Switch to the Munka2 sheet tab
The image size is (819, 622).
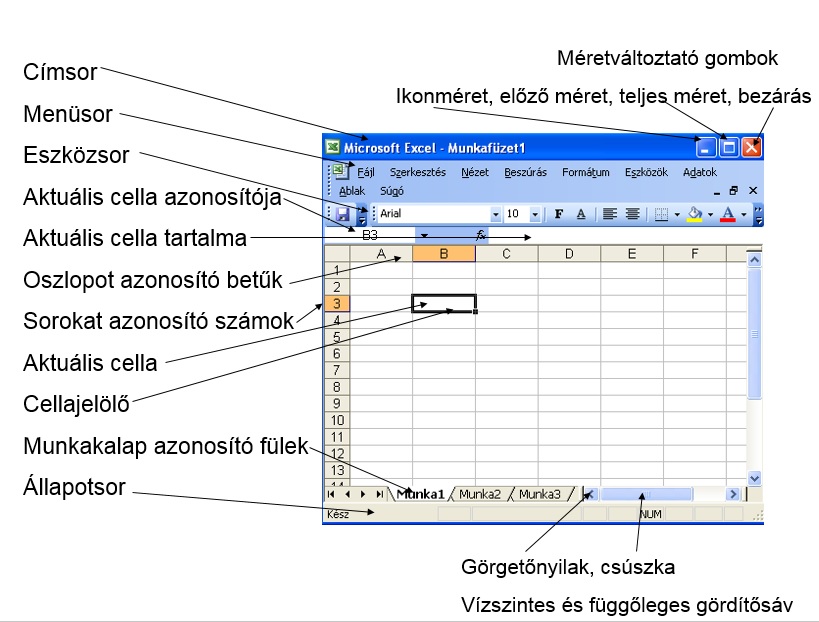(x=480, y=494)
